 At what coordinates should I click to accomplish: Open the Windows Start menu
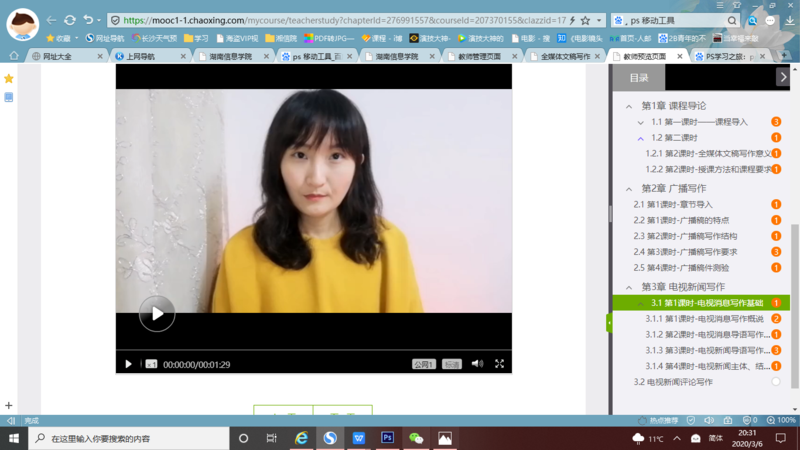point(14,438)
